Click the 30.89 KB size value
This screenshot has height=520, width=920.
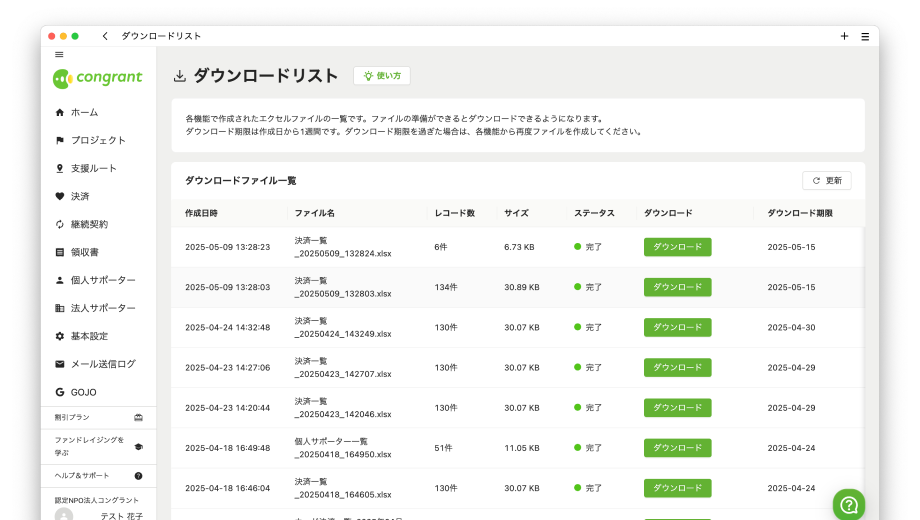pos(522,287)
